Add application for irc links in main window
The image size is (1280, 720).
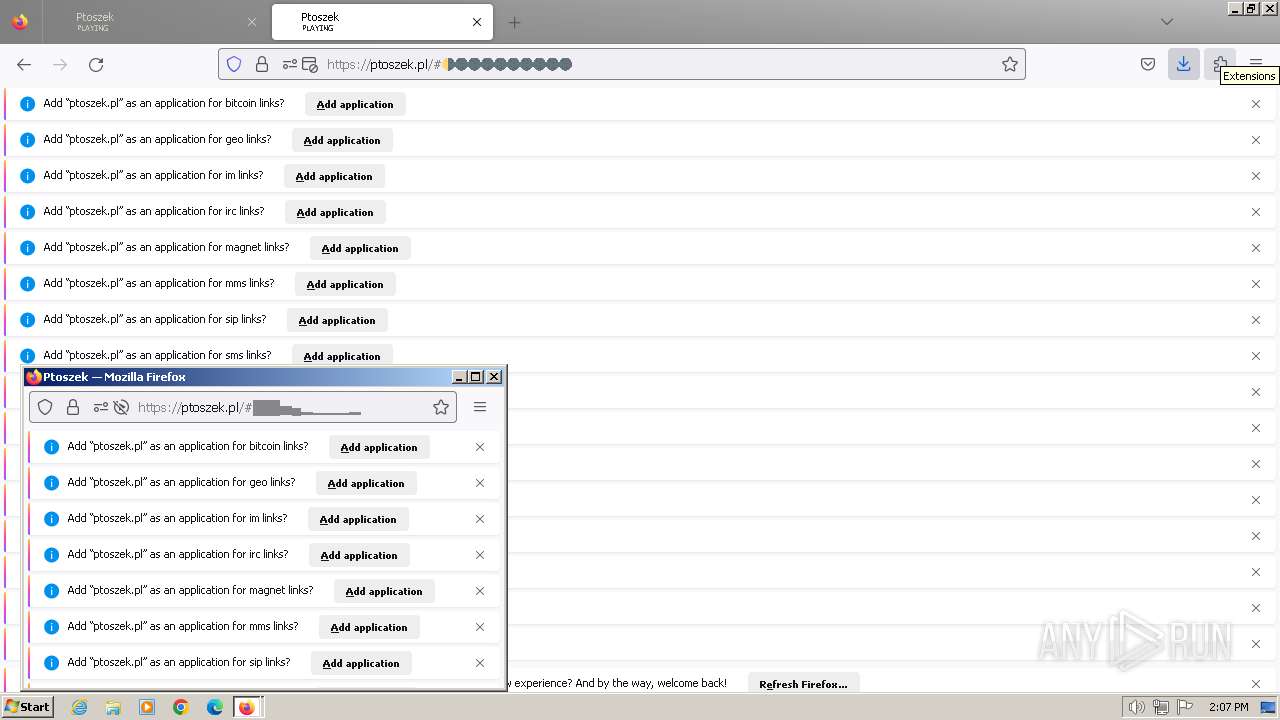335,212
